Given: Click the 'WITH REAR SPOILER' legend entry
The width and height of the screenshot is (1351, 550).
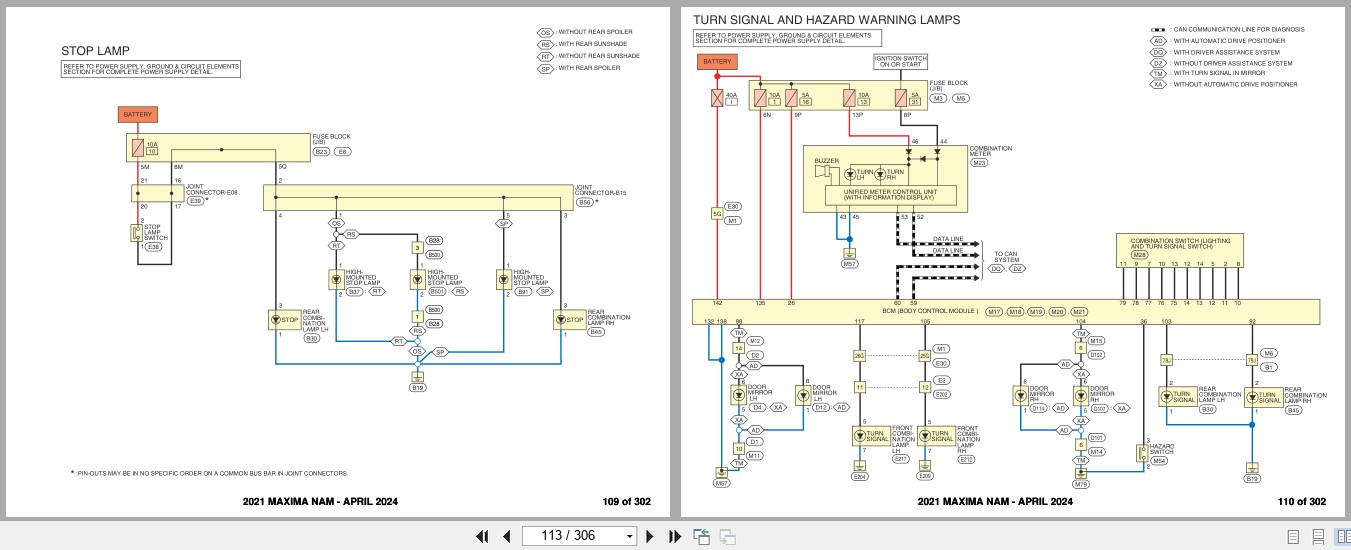Looking at the screenshot, I should (589, 68).
